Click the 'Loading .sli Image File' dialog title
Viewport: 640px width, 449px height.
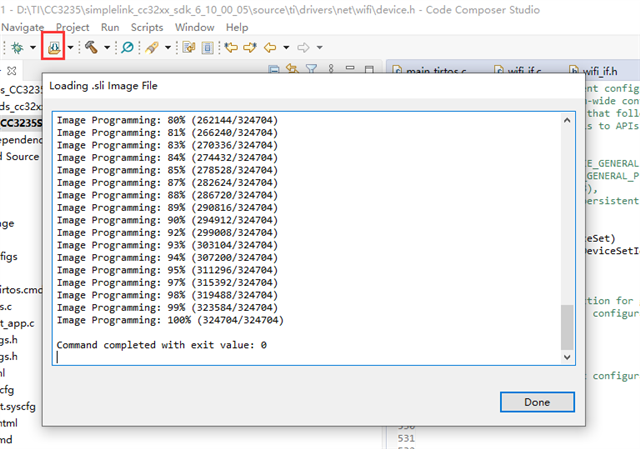click(103, 86)
